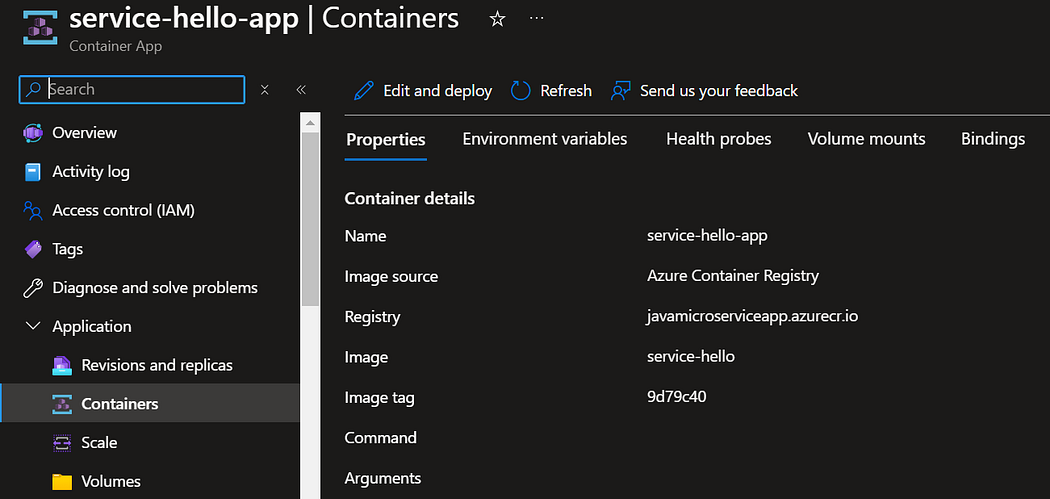Open the Environment variables tab
Image resolution: width=1050 pixels, height=499 pixels.
pos(544,139)
